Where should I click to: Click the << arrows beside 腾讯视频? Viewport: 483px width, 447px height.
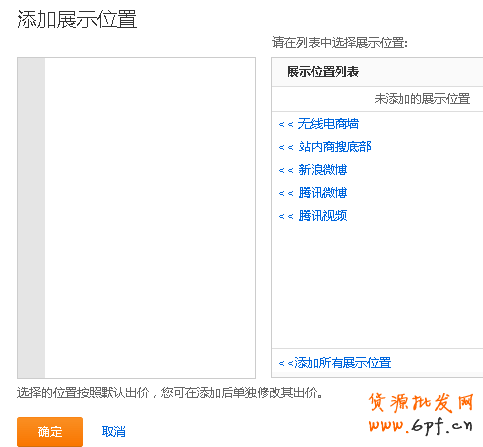coord(286,217)
